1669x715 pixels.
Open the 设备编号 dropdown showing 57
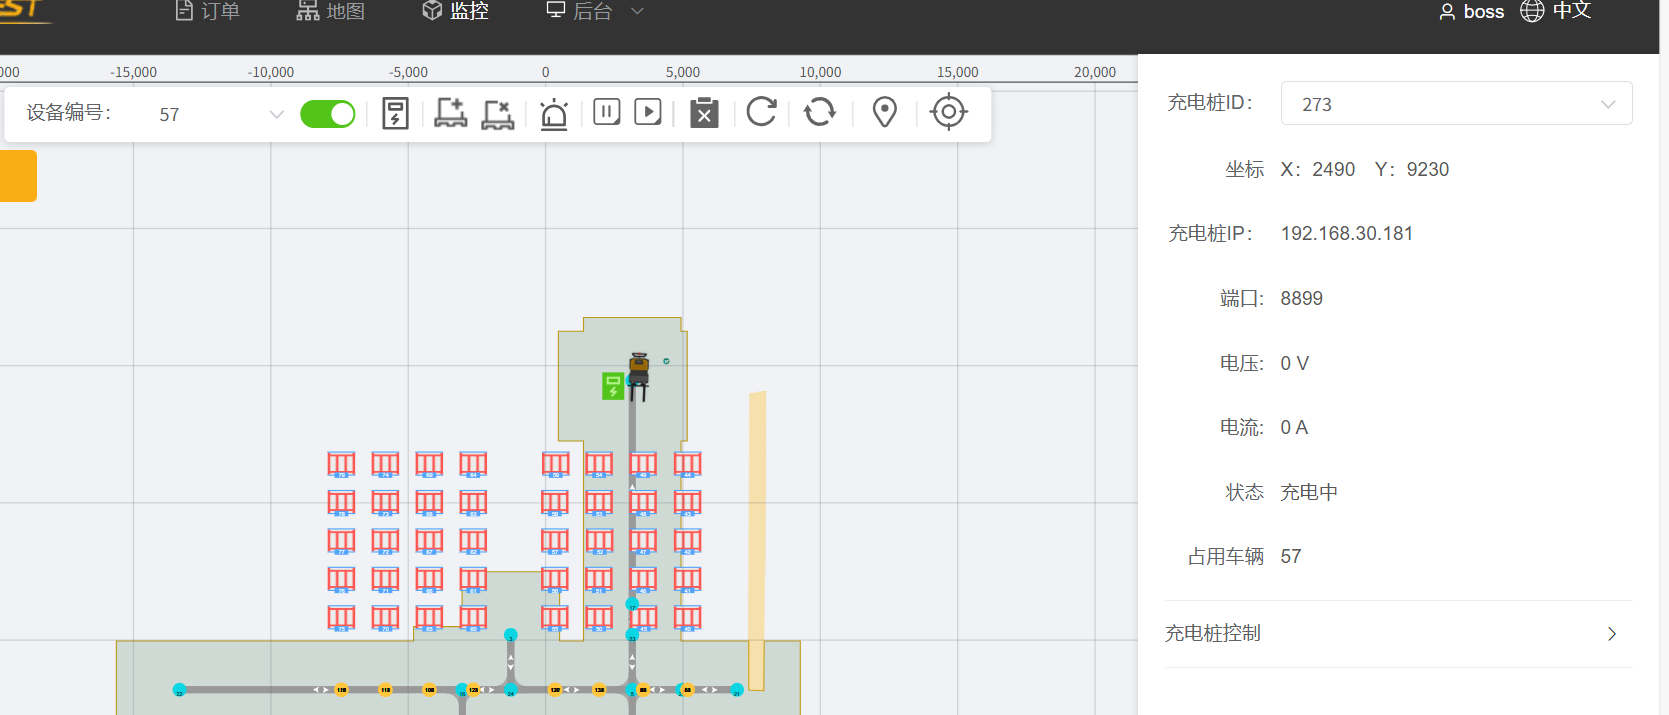pyautogui.click(x=220, y=115)
